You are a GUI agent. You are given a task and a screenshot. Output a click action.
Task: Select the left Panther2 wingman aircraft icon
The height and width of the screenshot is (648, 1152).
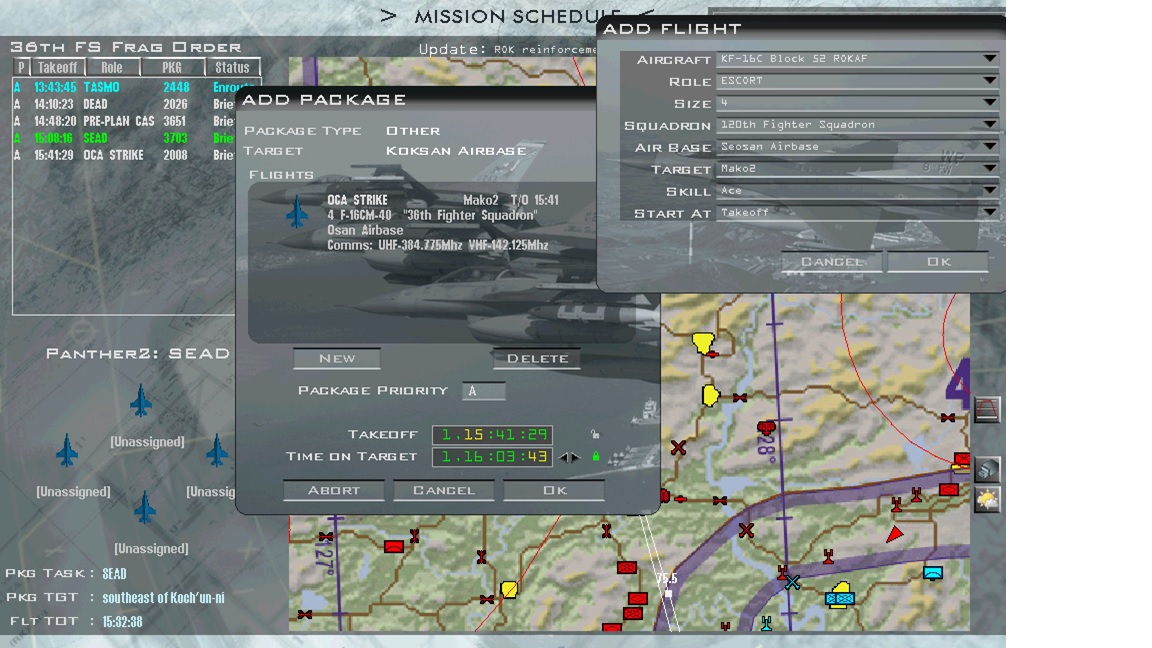click(x=67, y=450)
